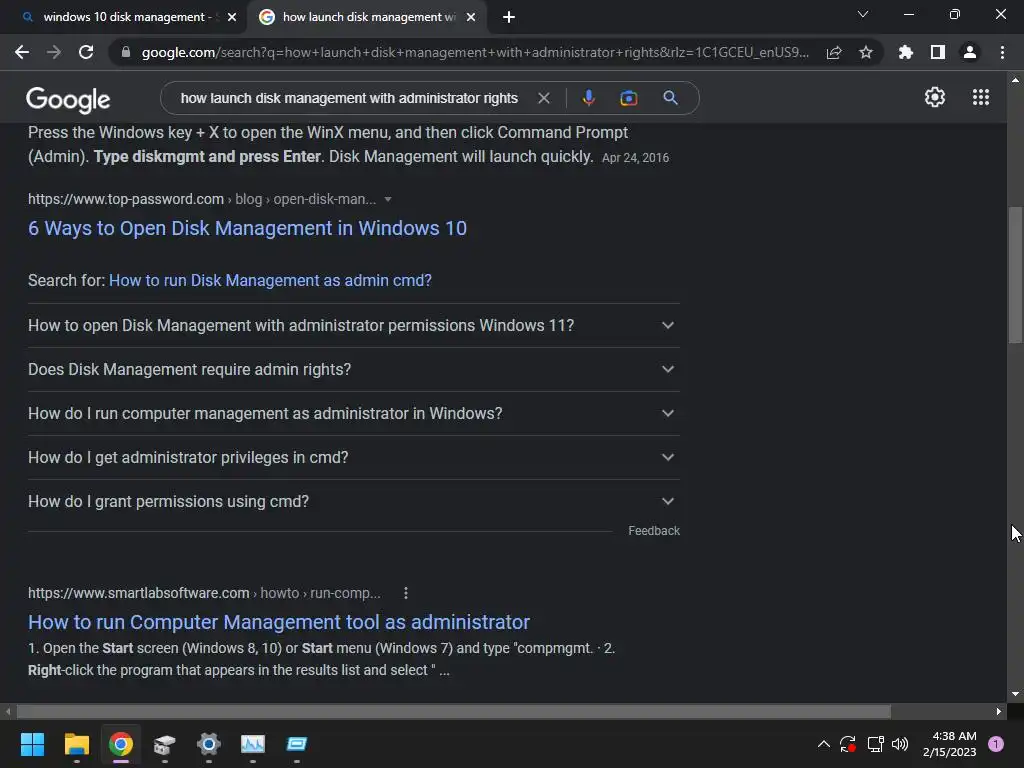Open the blue window taskbar app
The height and width of the screenshot is (768, 1024).
(296, 744)
